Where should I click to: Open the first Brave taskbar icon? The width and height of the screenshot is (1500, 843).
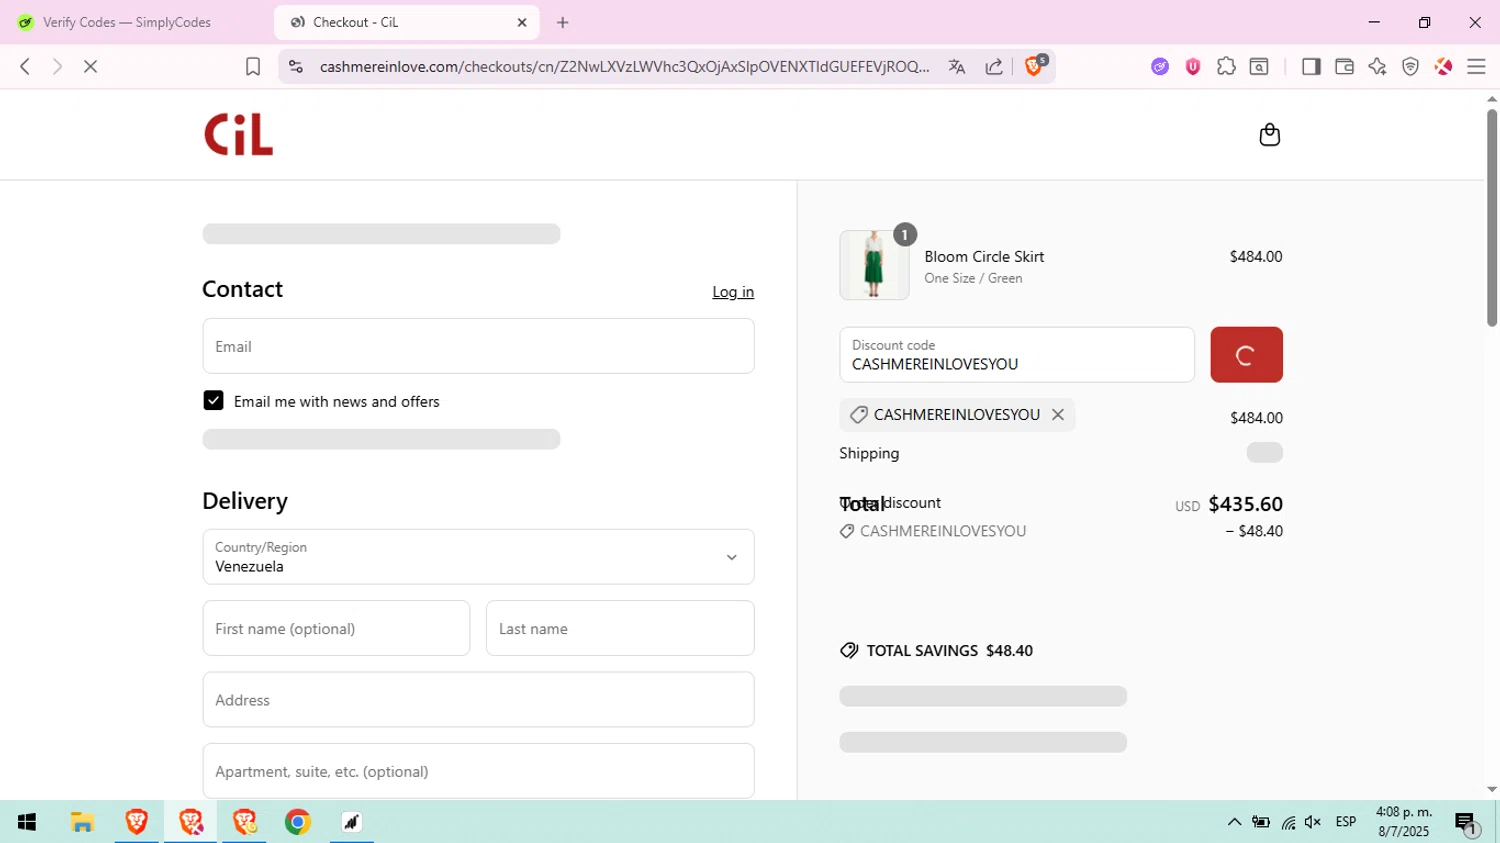137,822
